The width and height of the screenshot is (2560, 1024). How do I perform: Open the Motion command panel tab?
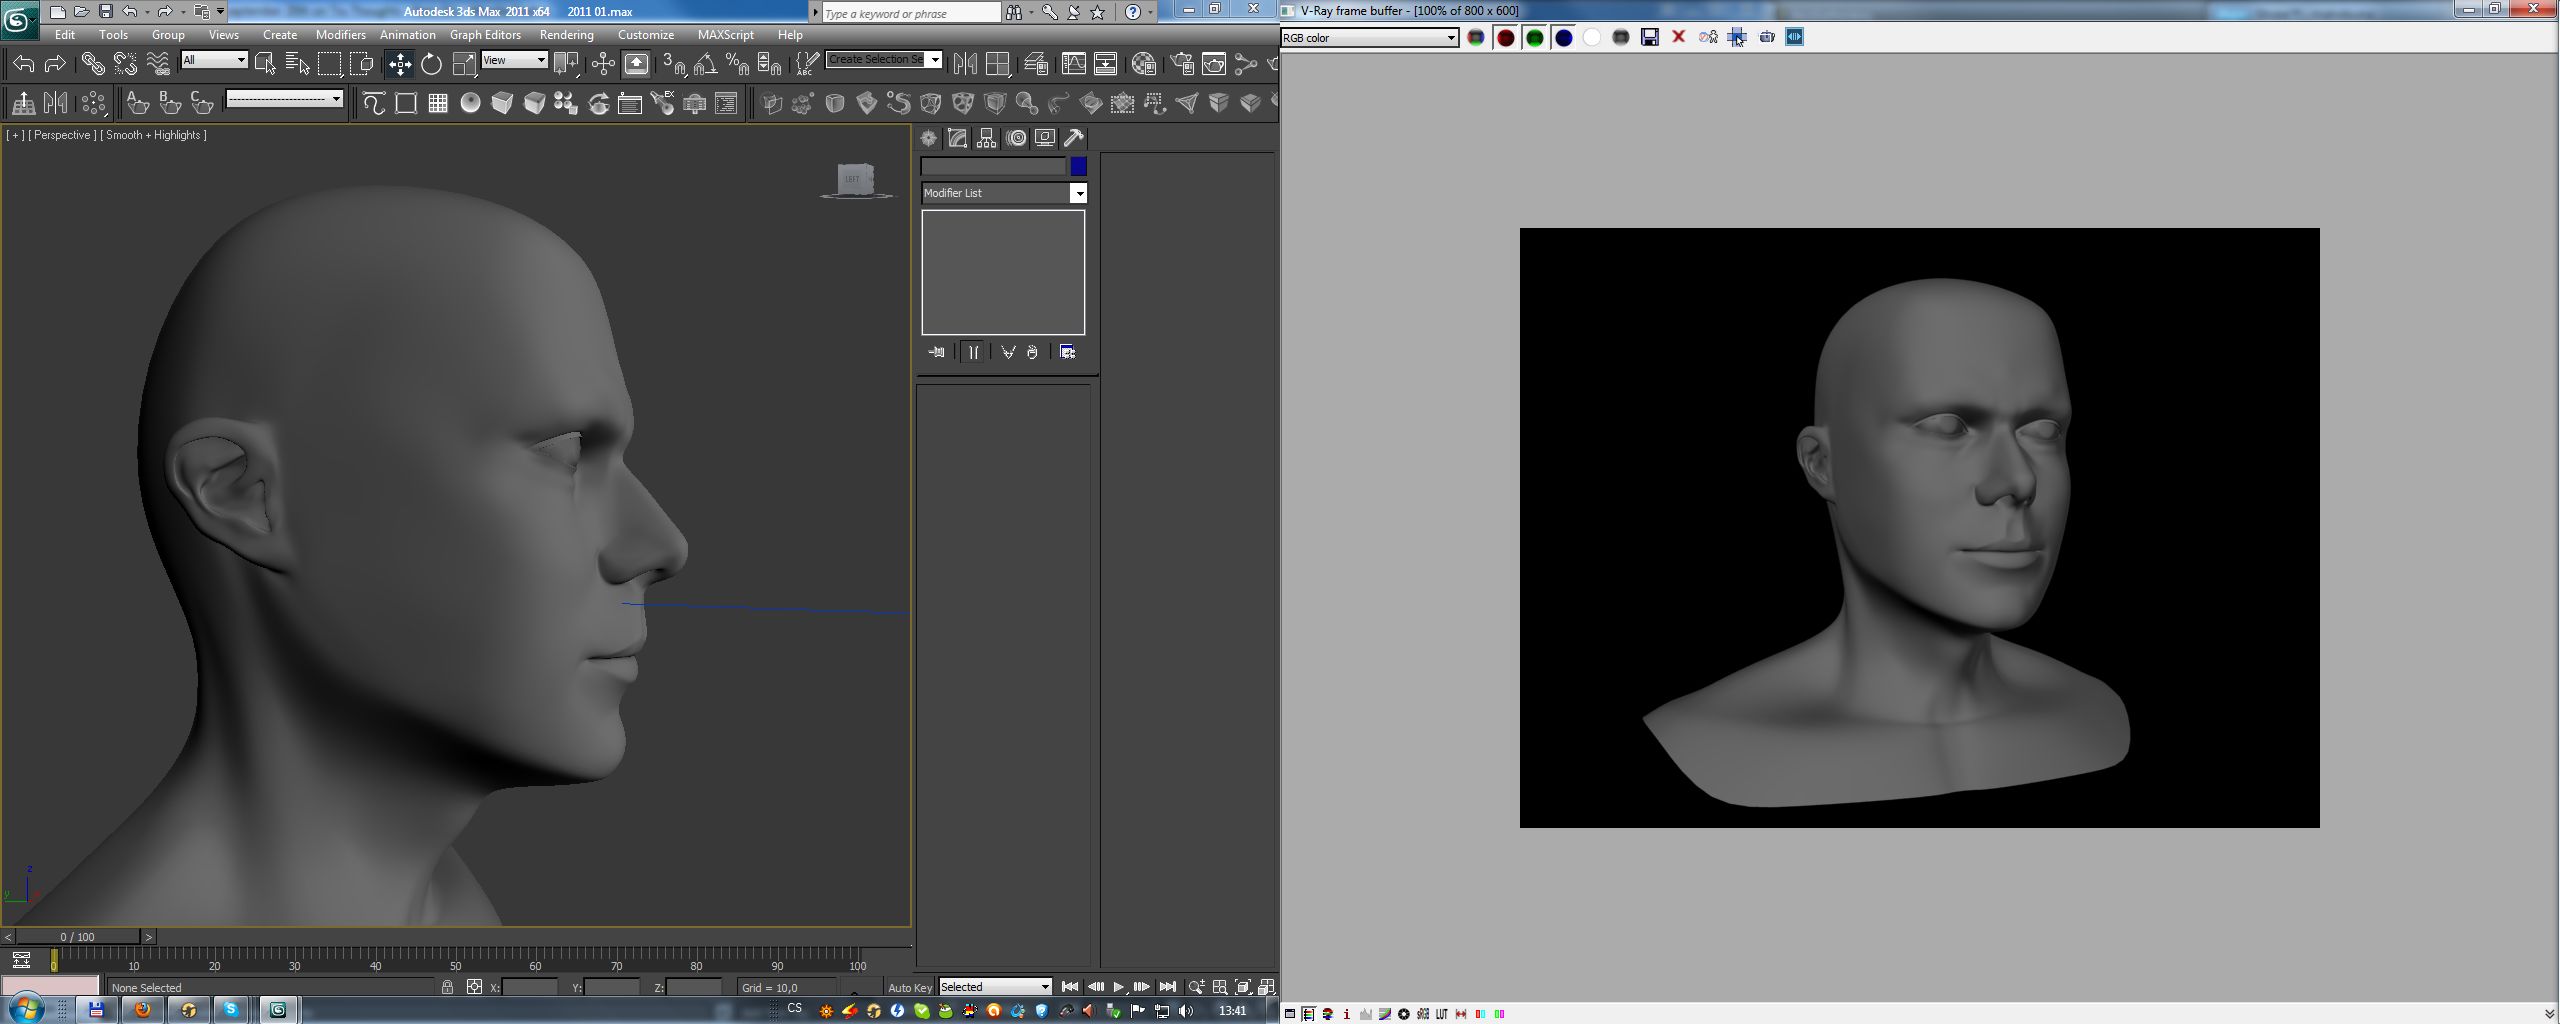[1016, 138]
